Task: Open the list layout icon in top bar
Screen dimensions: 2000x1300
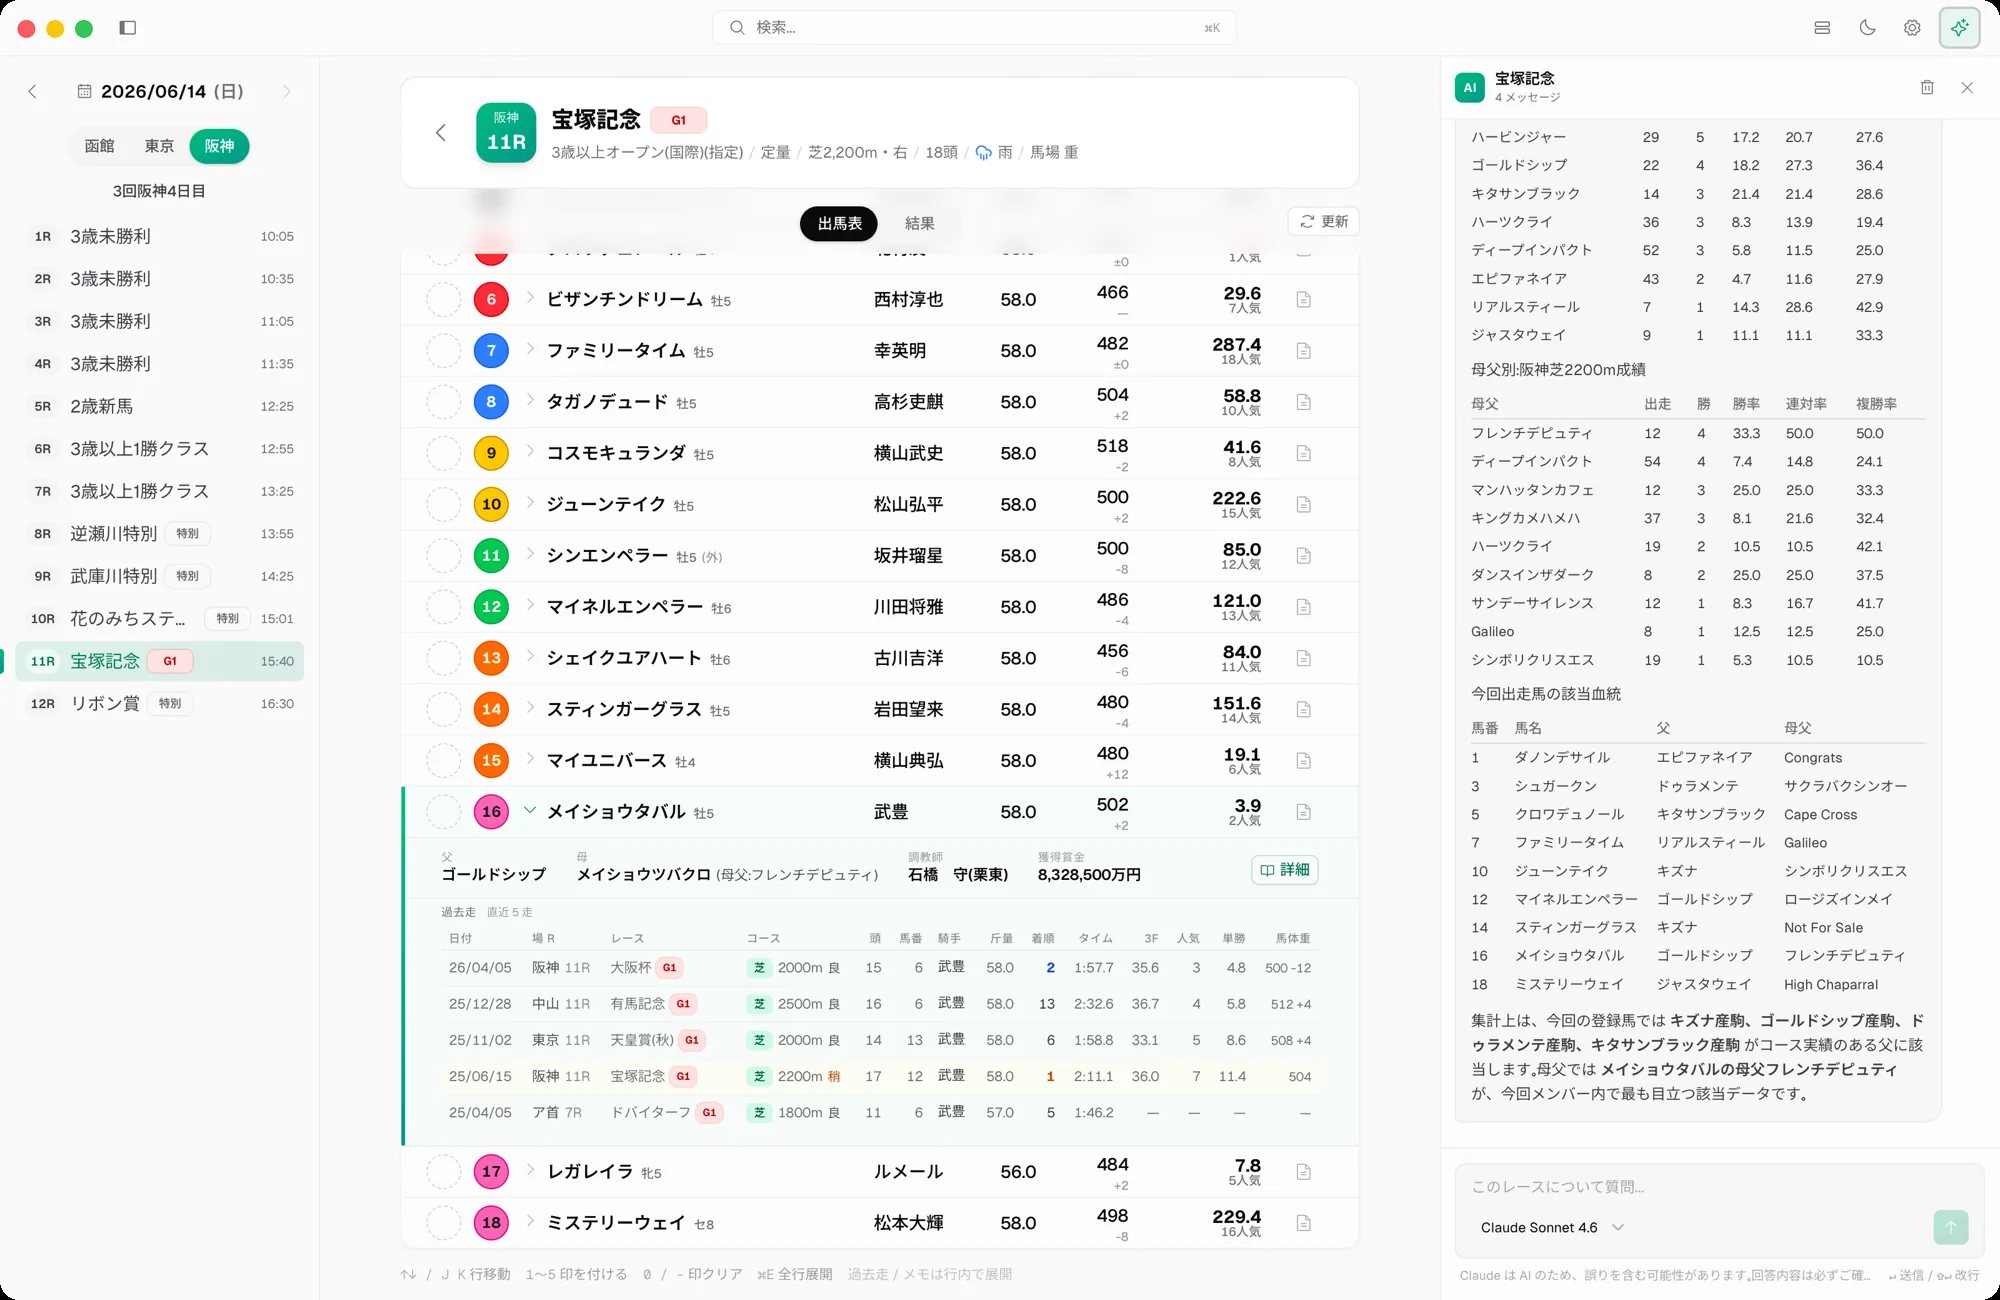Action: pyautogui.click(x=1822, y=28)
